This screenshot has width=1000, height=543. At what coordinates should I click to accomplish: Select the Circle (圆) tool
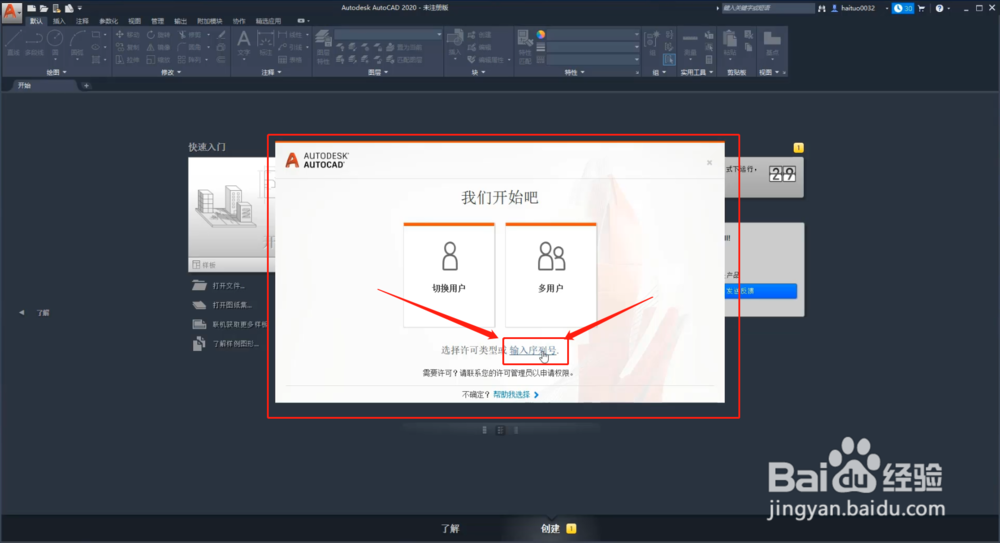tap(55, 43)
